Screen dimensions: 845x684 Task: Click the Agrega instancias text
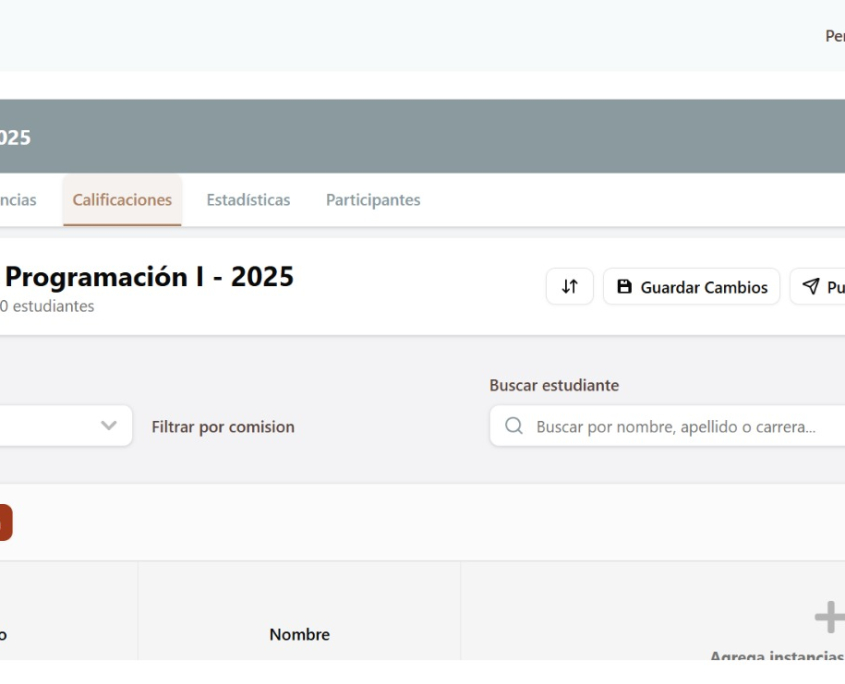pyautogui.click(x=777, y=656)
